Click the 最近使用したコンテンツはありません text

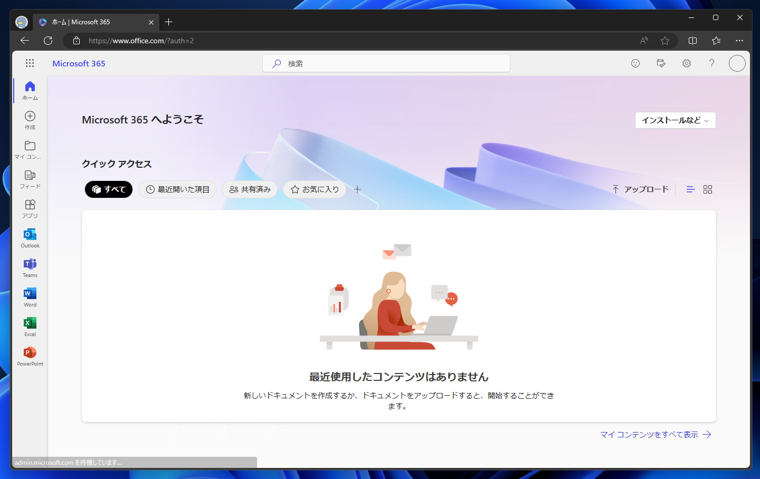point(399,377)
